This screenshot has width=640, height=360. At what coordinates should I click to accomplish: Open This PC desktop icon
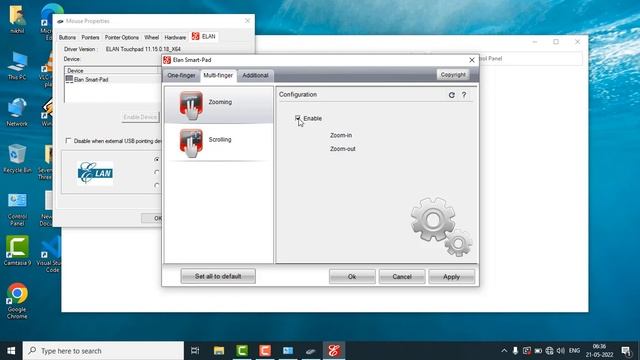point(17,65)
